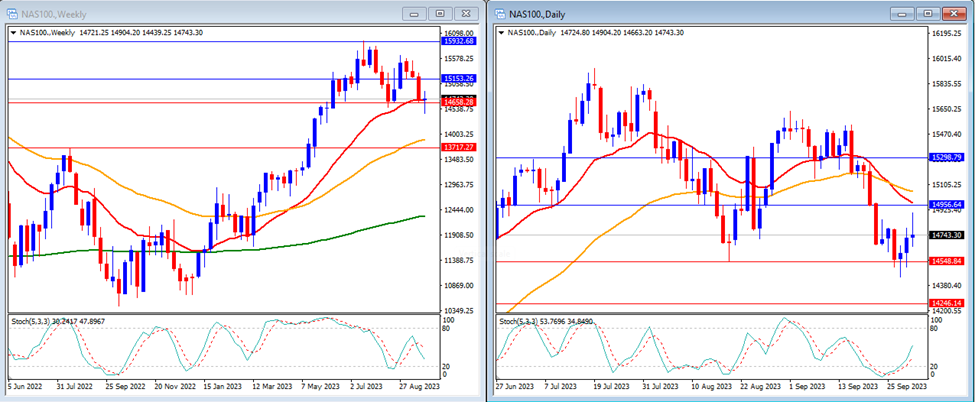Select the 14956.64 blue level label on Daily
975x402 pixels.
[947, 204]
